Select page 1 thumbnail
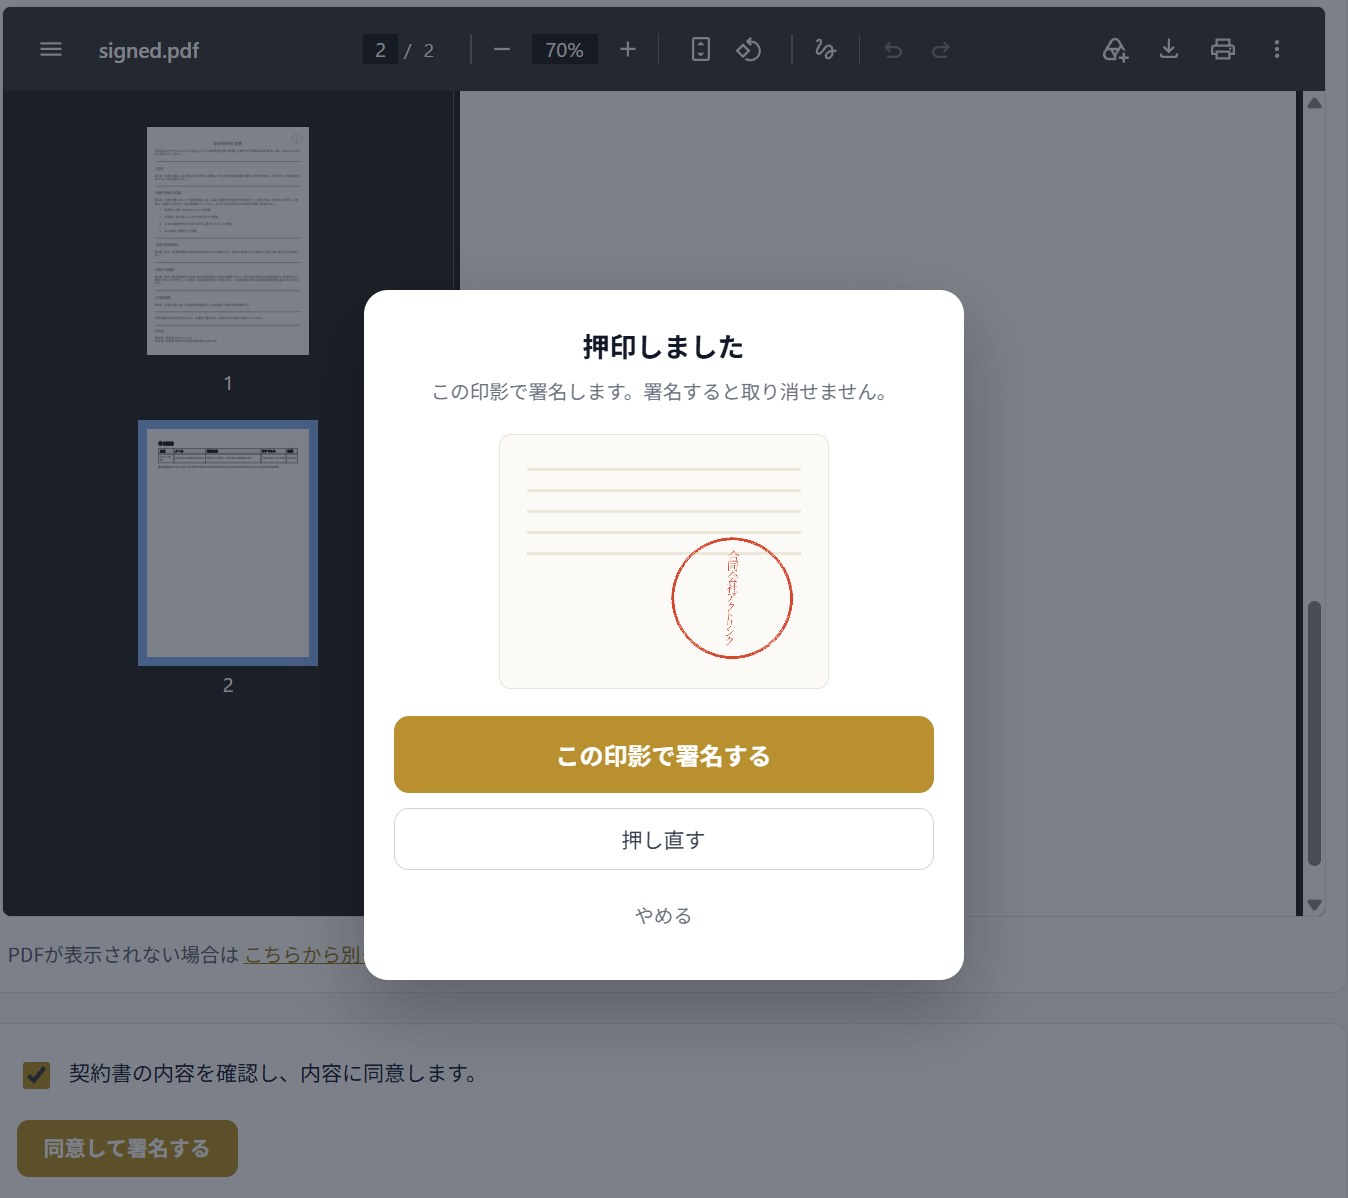Image resolution: width=1348 pixels, height=1198 pixels. [x=228, y=241]
